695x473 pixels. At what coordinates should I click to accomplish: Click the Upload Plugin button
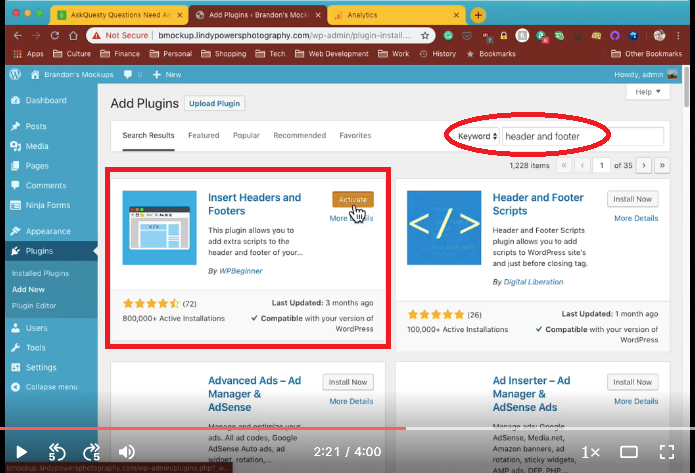[x=214, y=103]
